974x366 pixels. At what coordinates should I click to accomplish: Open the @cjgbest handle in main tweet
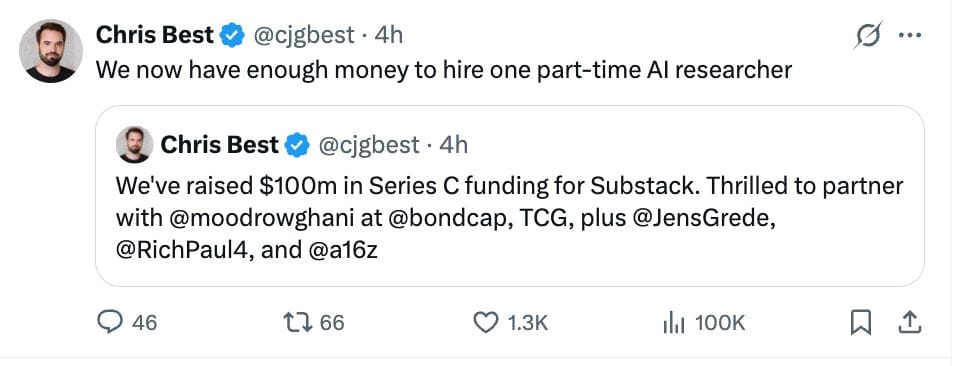(x=303, y=35)
